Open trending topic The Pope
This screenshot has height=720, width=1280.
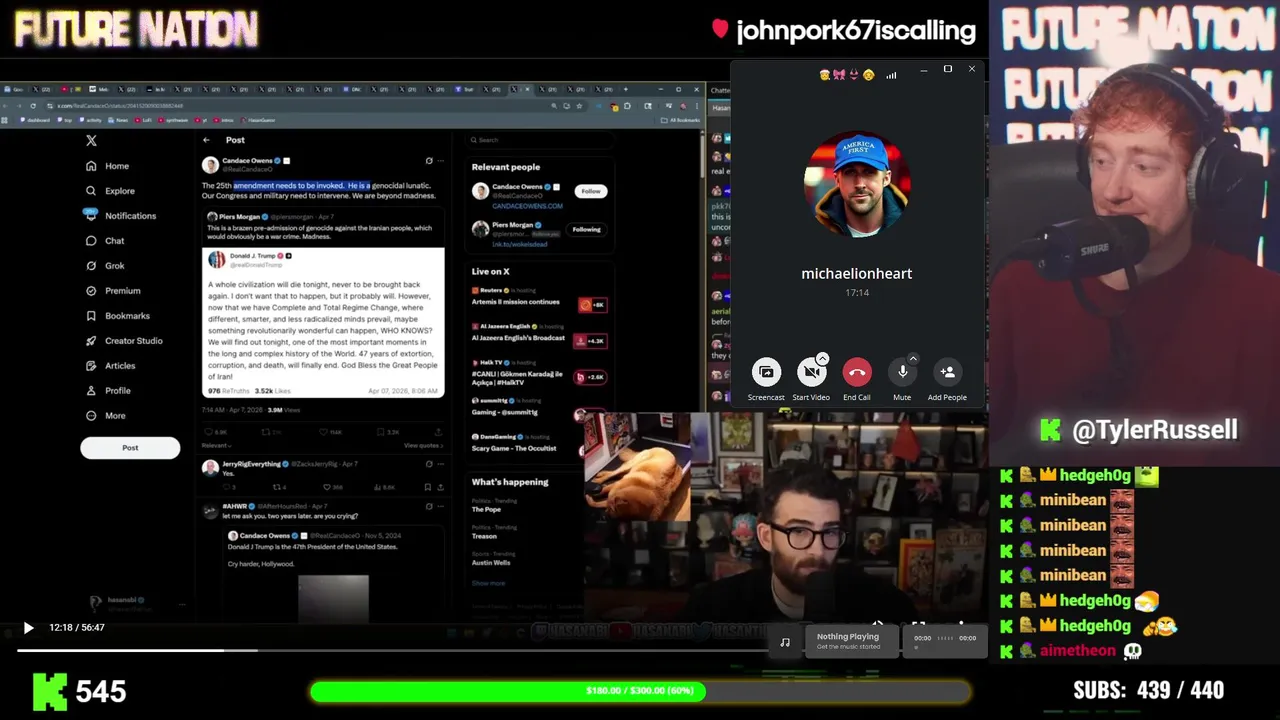[487, 510]
